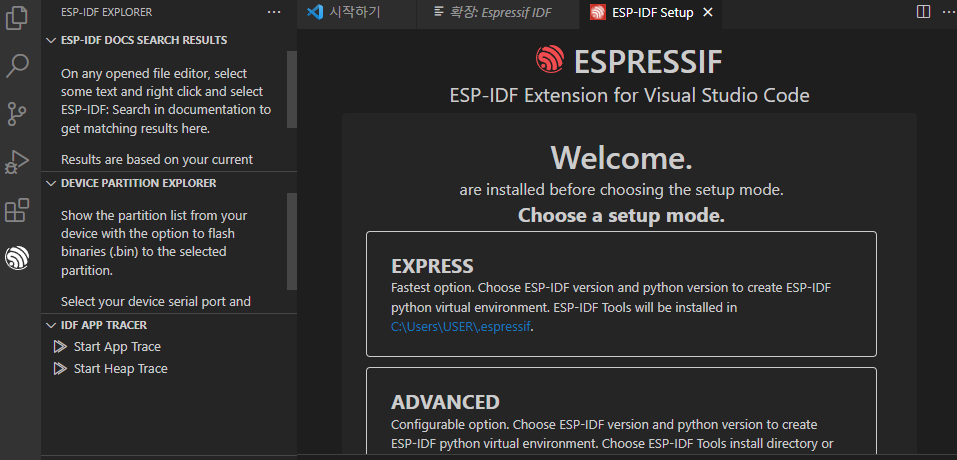The image size is (957, 460).
Task: Open the Search view in activity bar
Action: click(16, 66)
